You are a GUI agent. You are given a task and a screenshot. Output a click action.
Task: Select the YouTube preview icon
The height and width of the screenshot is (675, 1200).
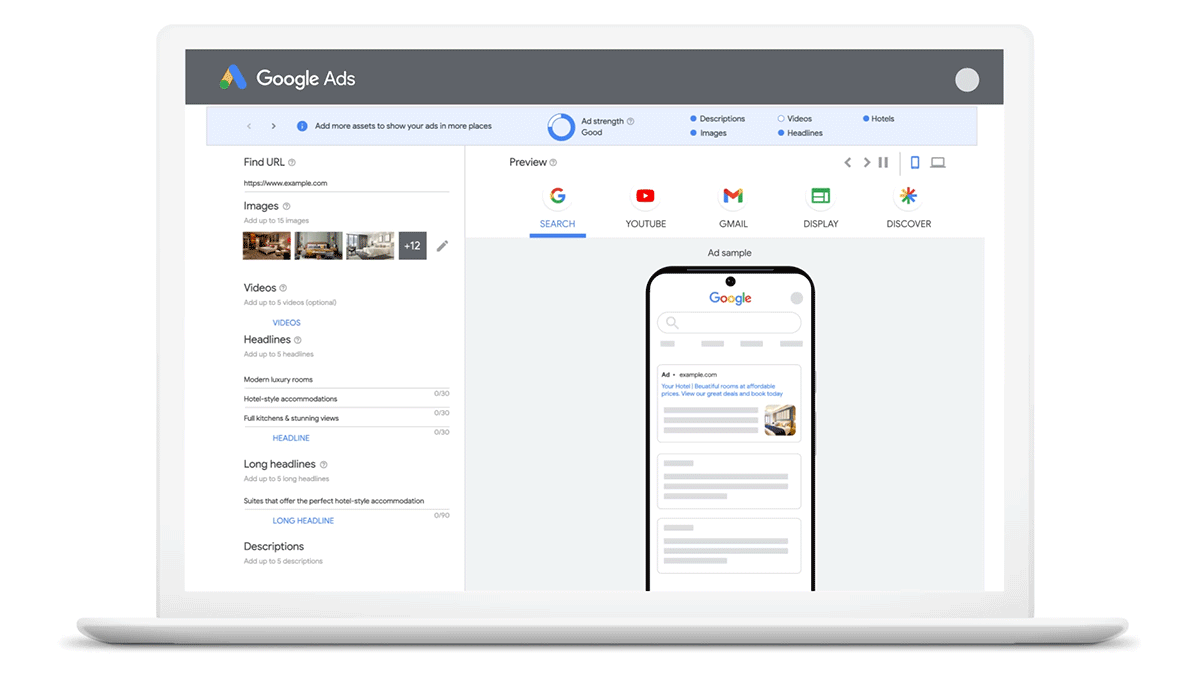[645, 196]
